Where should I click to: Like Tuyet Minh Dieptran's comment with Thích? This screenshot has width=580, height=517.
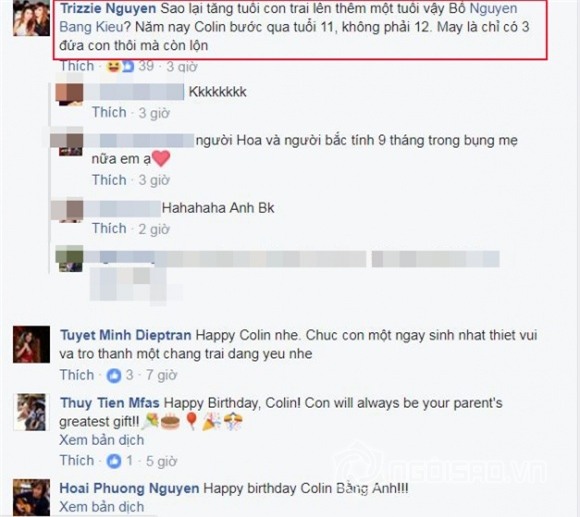pyautogui.click(x=77, y=375)
